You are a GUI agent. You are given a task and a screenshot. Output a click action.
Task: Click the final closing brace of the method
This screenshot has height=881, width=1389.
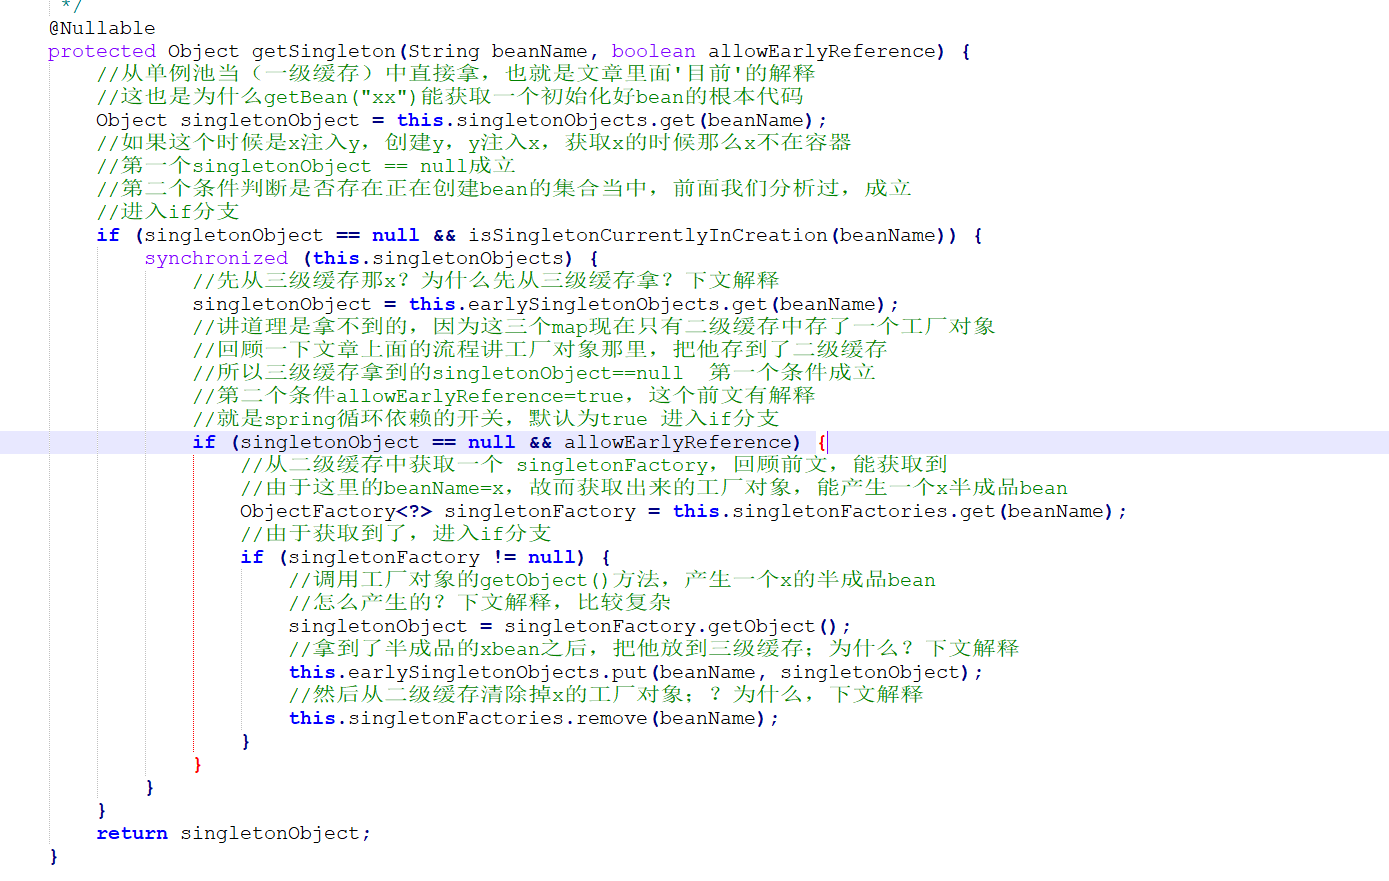(53, 856)
